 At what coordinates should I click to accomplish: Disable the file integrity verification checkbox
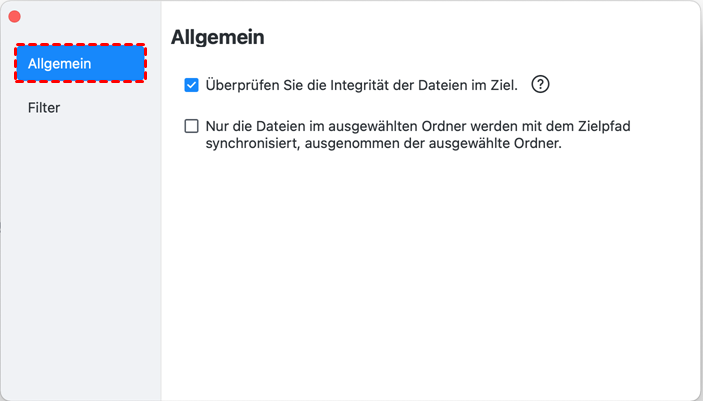tap(192, 85)
